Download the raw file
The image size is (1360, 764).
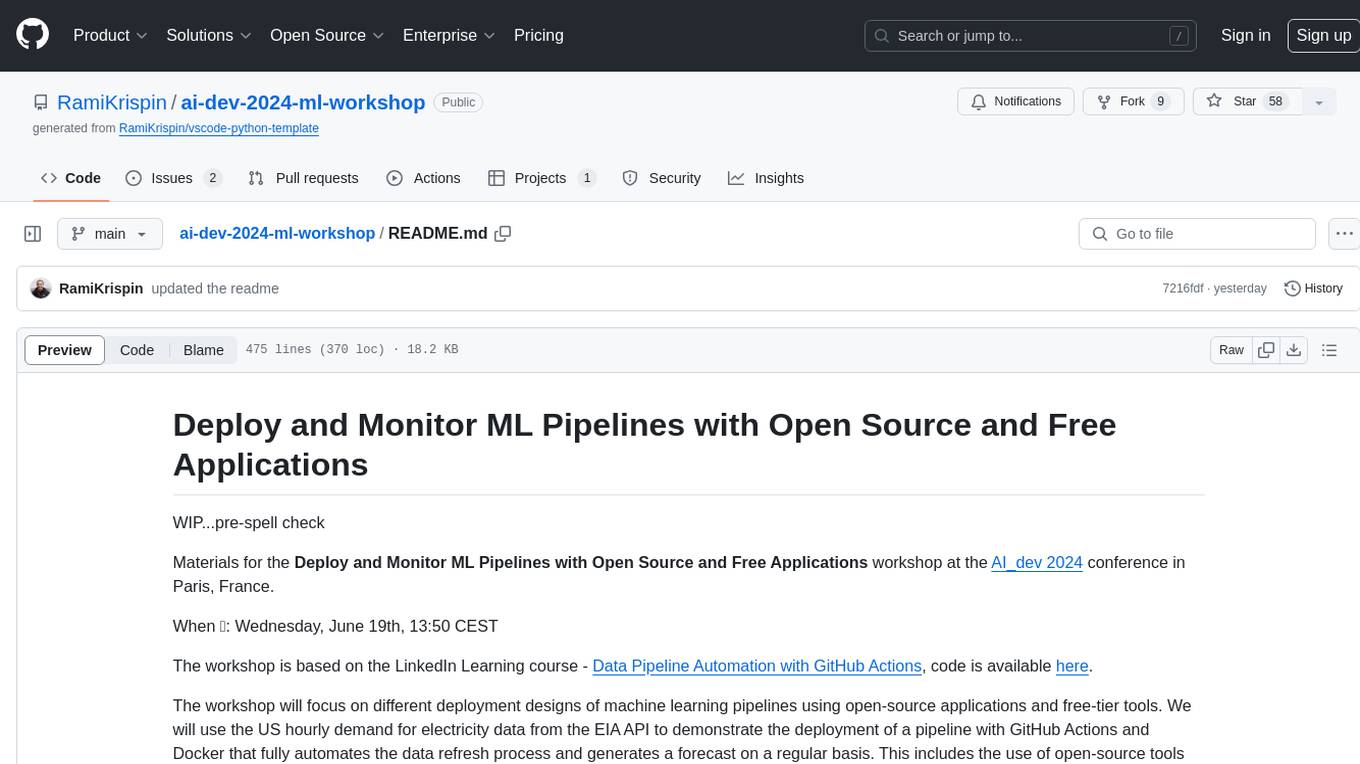1294,350
